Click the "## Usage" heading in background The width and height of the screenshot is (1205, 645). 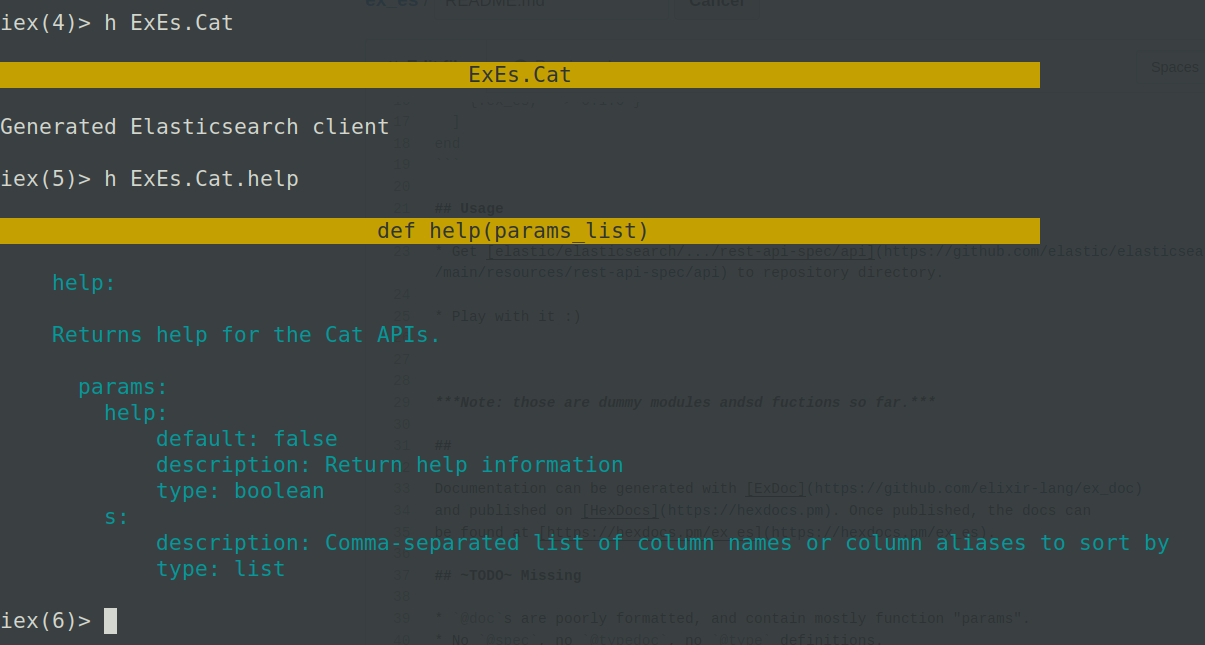(x=469, y=208)
